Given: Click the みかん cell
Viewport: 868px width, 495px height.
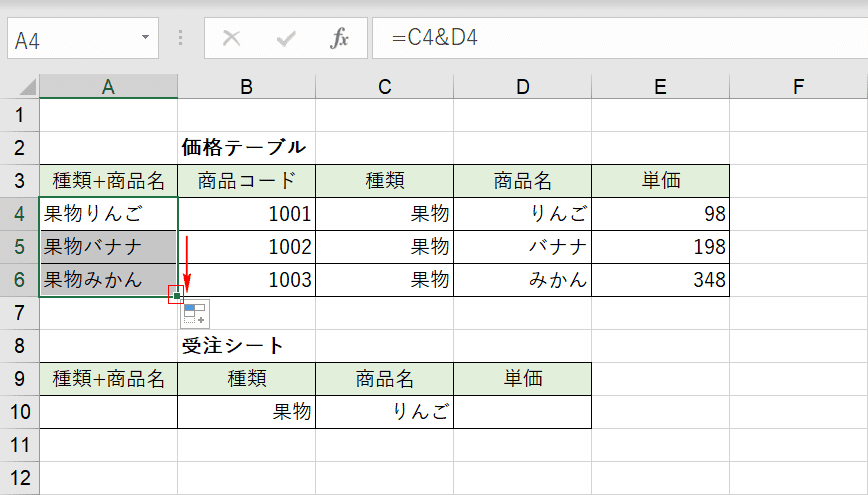Looking at the screenshot, I should pyautogui.click(x=523, y=280).
